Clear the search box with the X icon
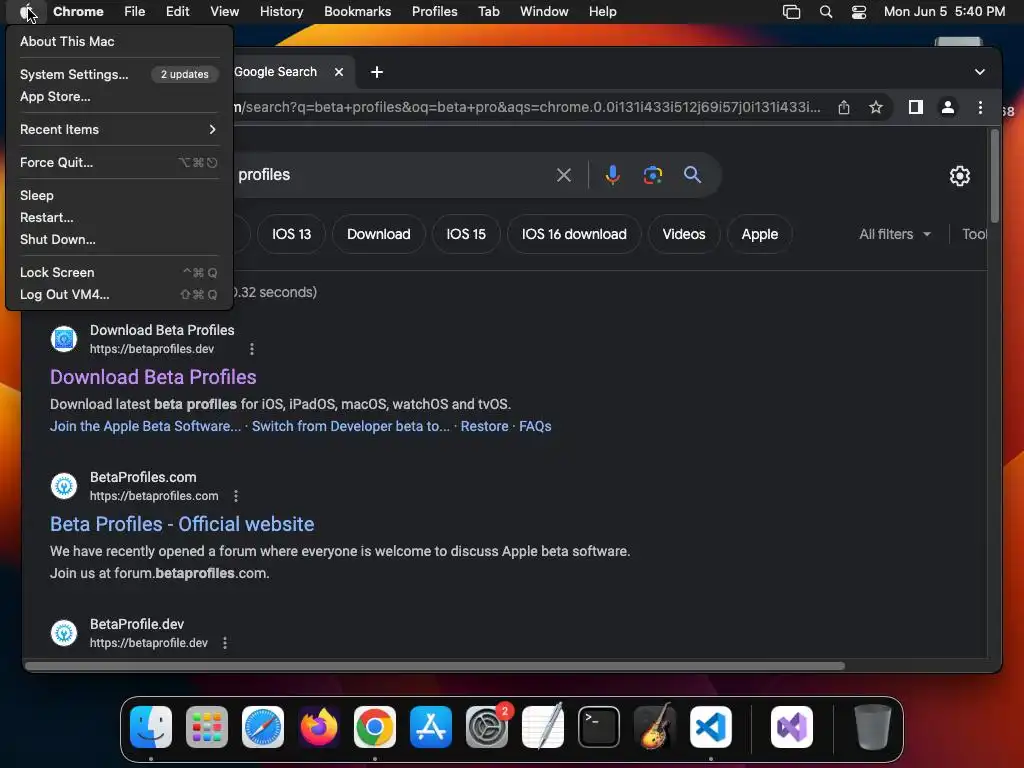This screenshot has height=768, width=1024. [x=564, y=175]
